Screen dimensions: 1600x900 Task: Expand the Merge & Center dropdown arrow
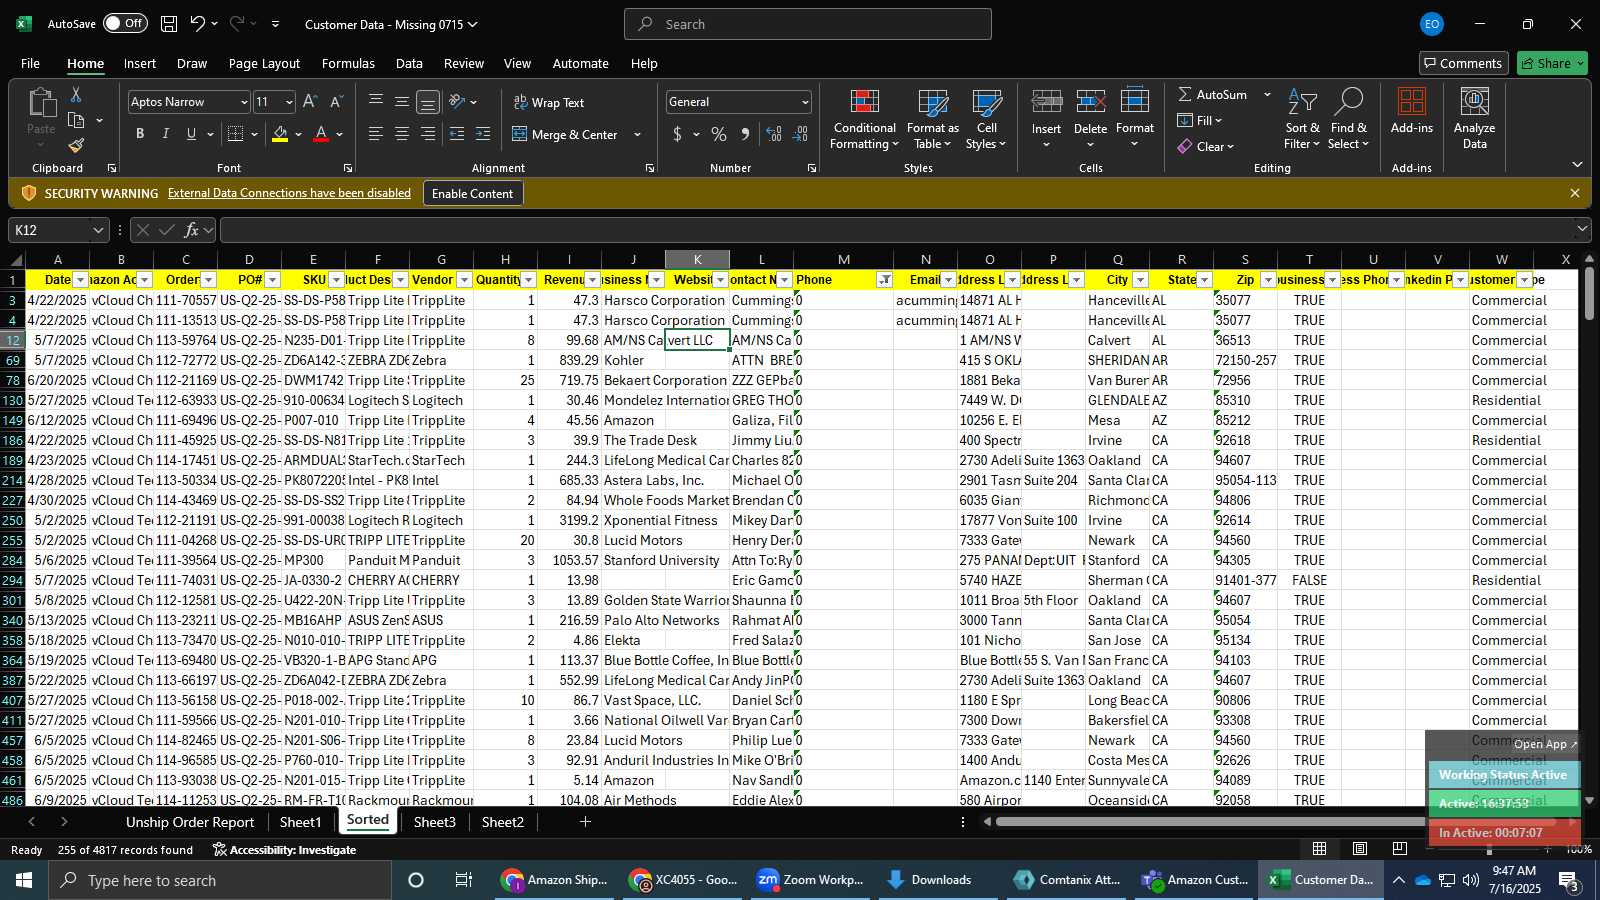pyautogui.click(x=637, y=134)
